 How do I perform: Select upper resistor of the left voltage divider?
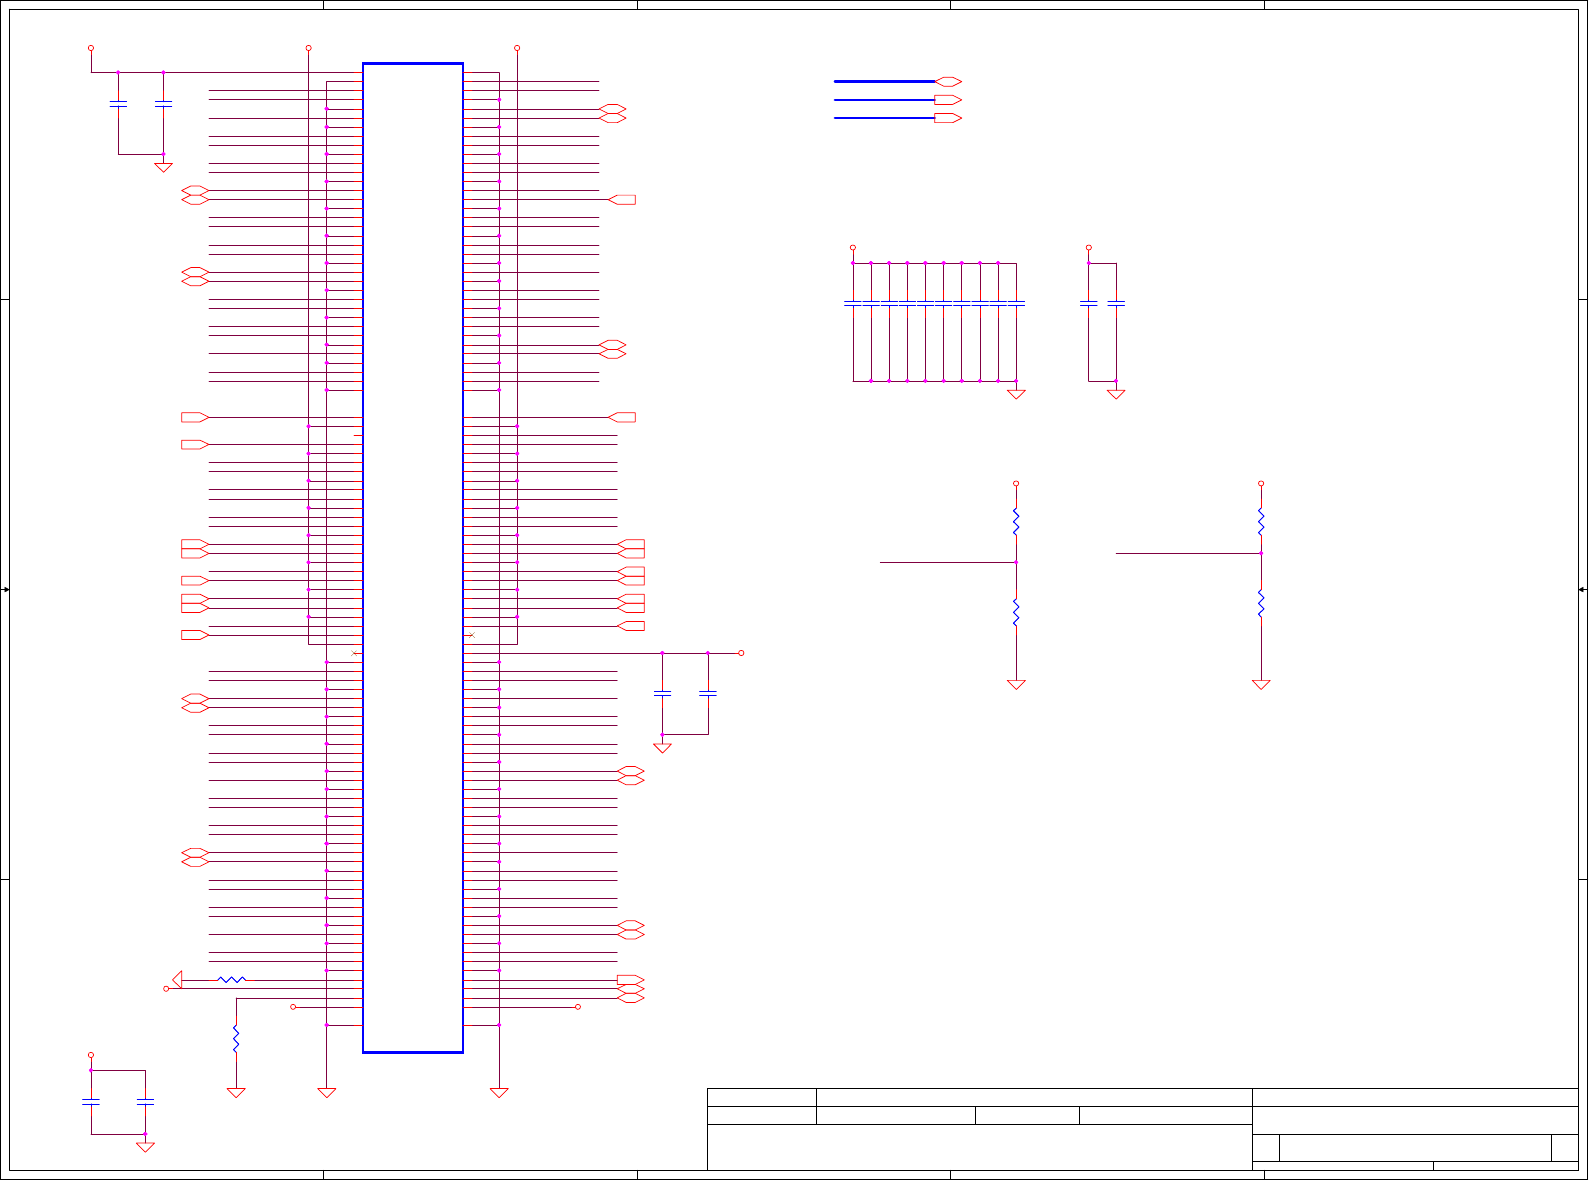pyautogui.click(x=1016, y=522)
